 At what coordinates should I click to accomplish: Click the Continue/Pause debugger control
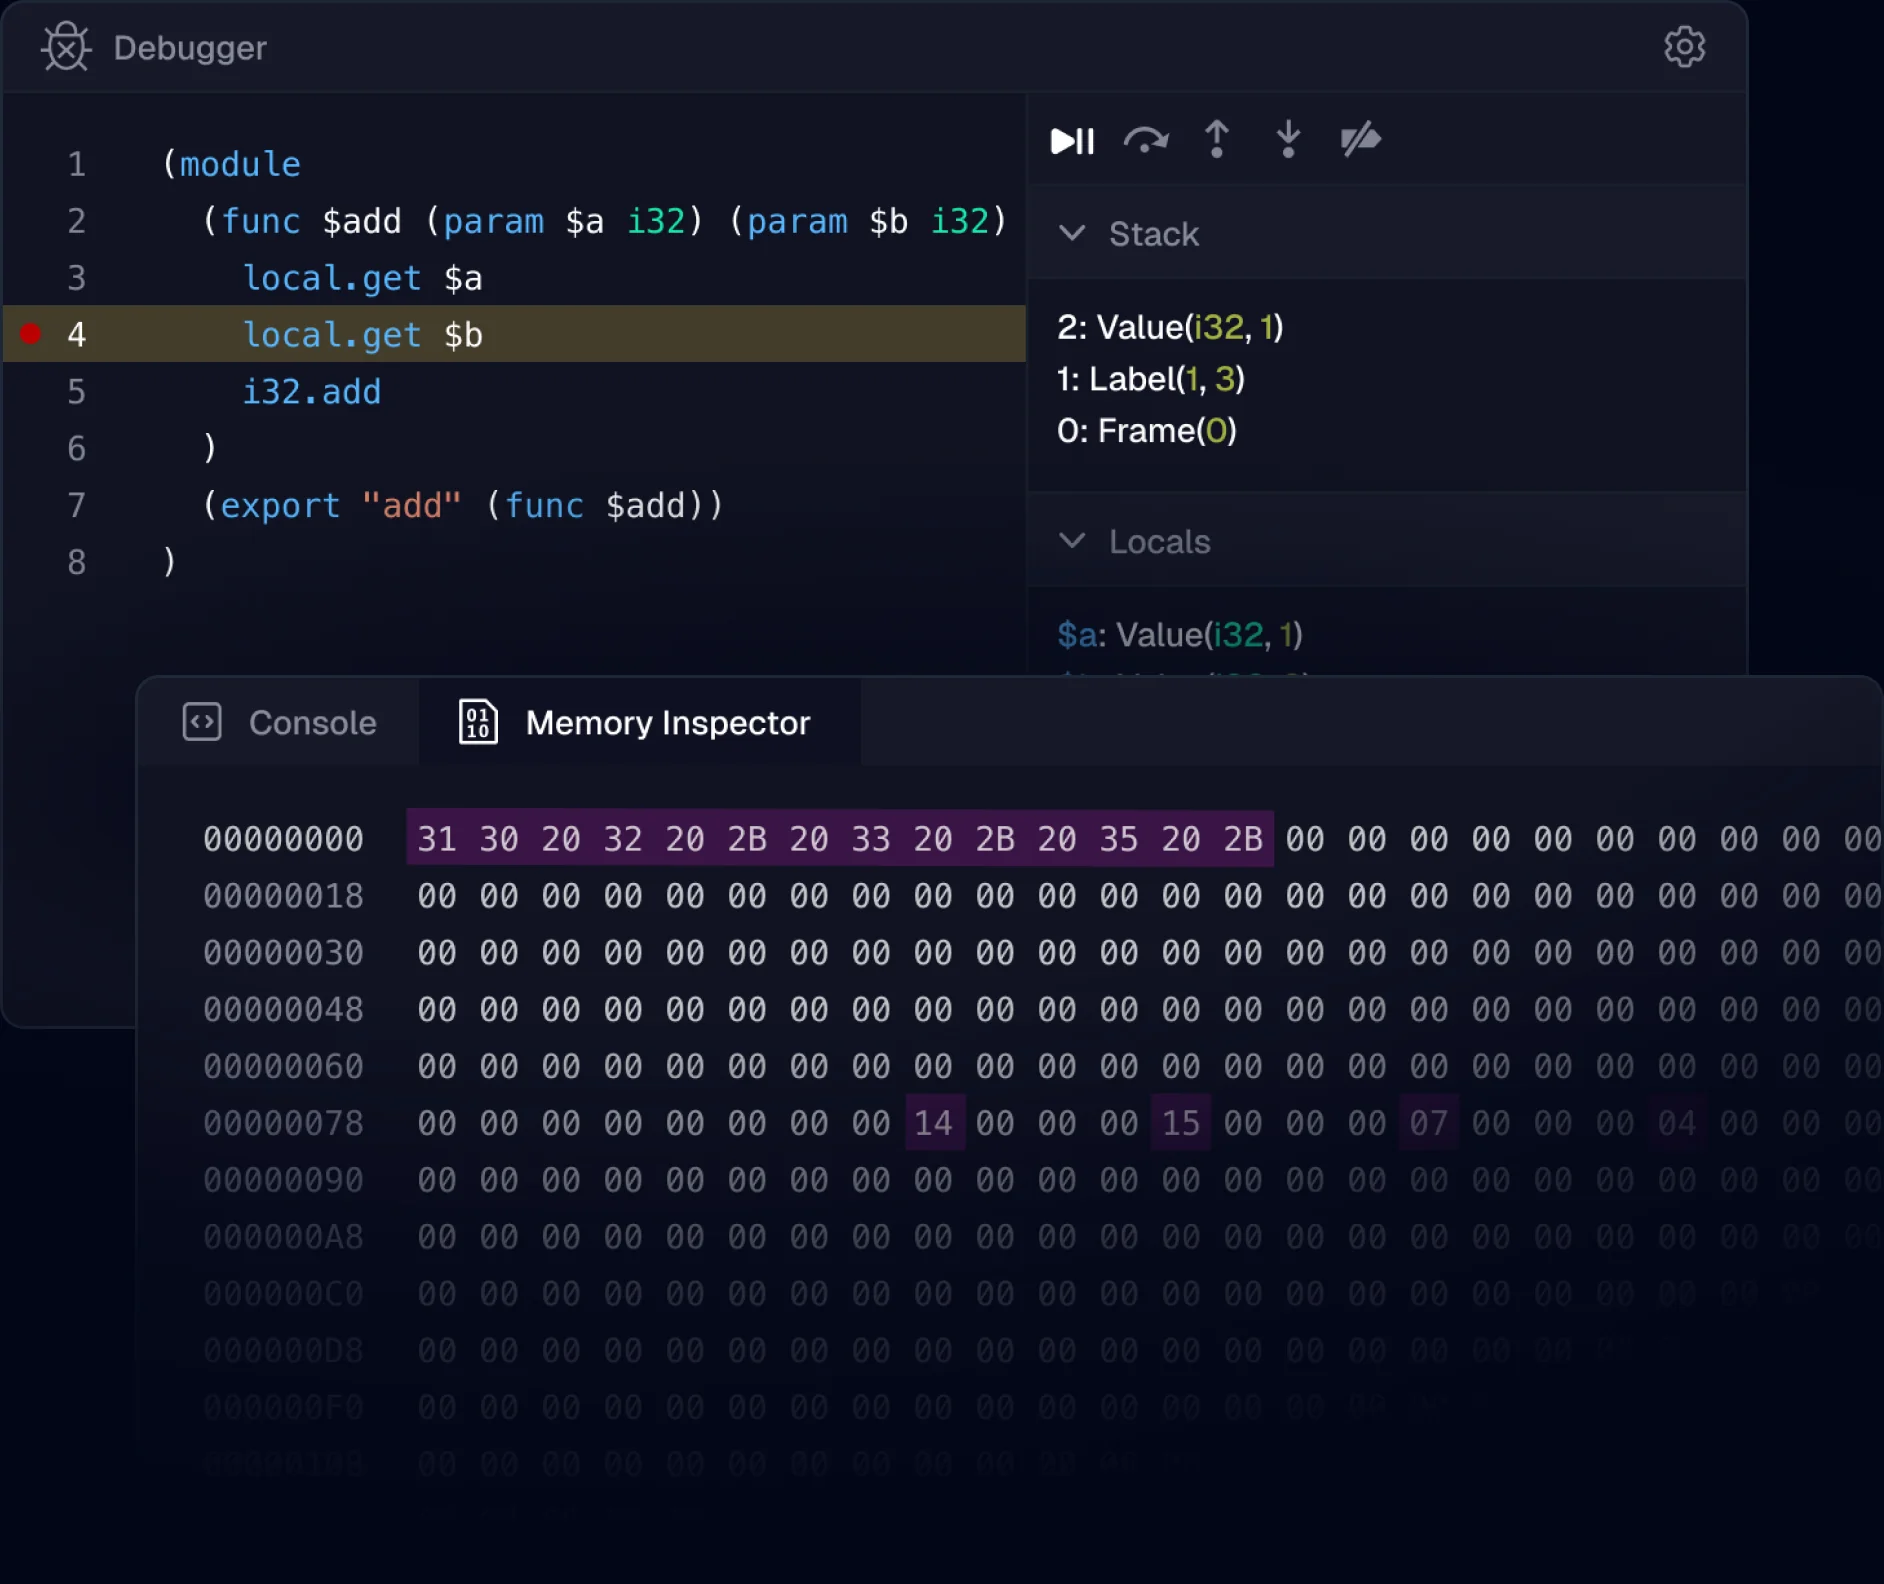click(1071, 140)
